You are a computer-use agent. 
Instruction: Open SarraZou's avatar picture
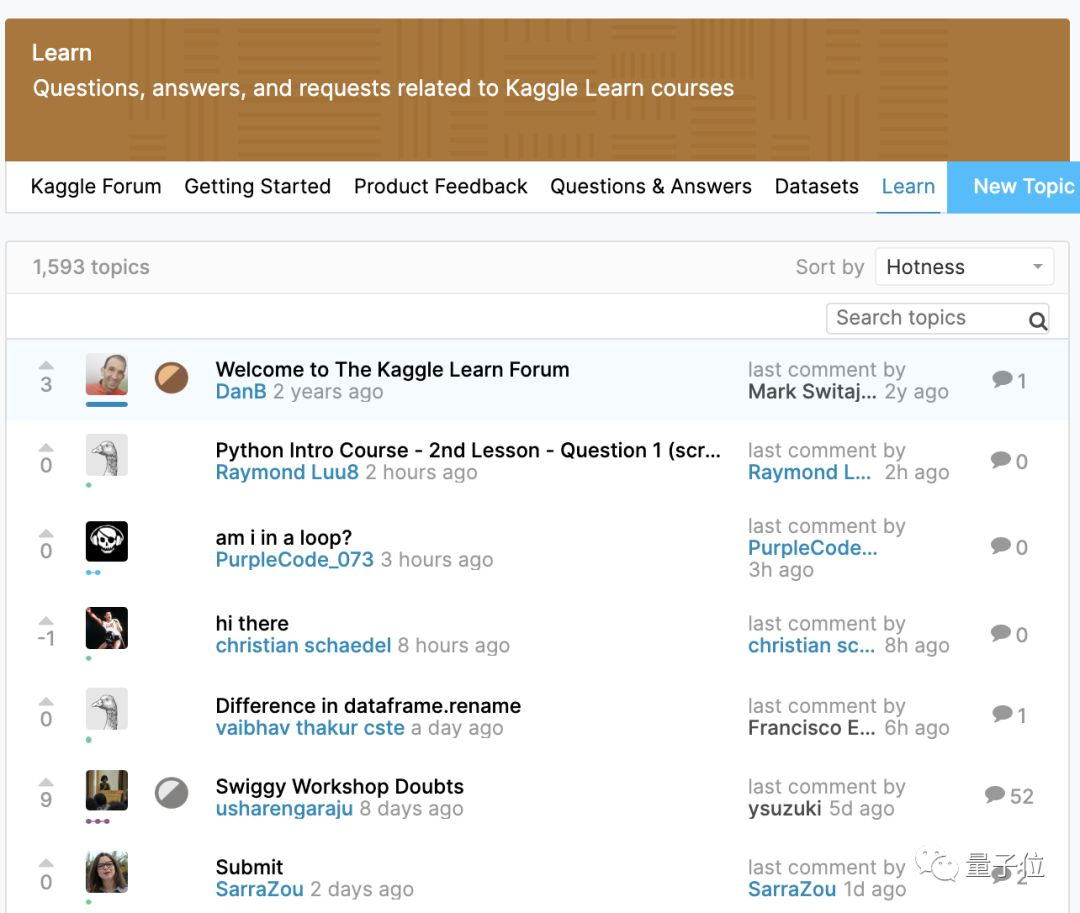tap(106, 872)
